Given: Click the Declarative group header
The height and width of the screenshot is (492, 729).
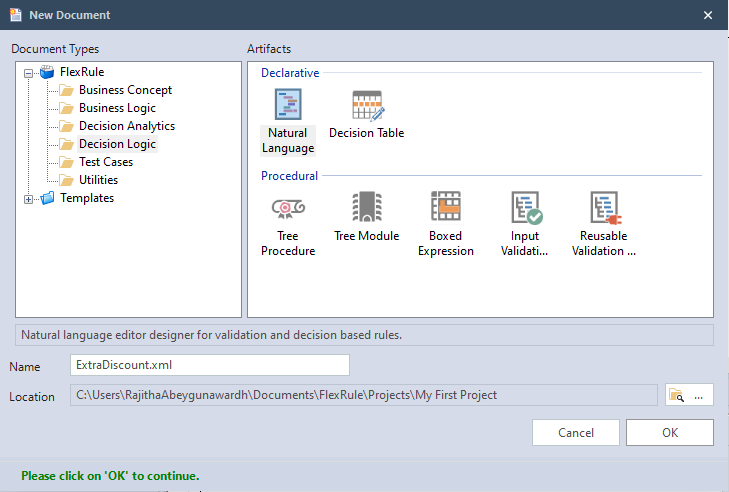Looking at the screenshot, I should tap(290, 73).
